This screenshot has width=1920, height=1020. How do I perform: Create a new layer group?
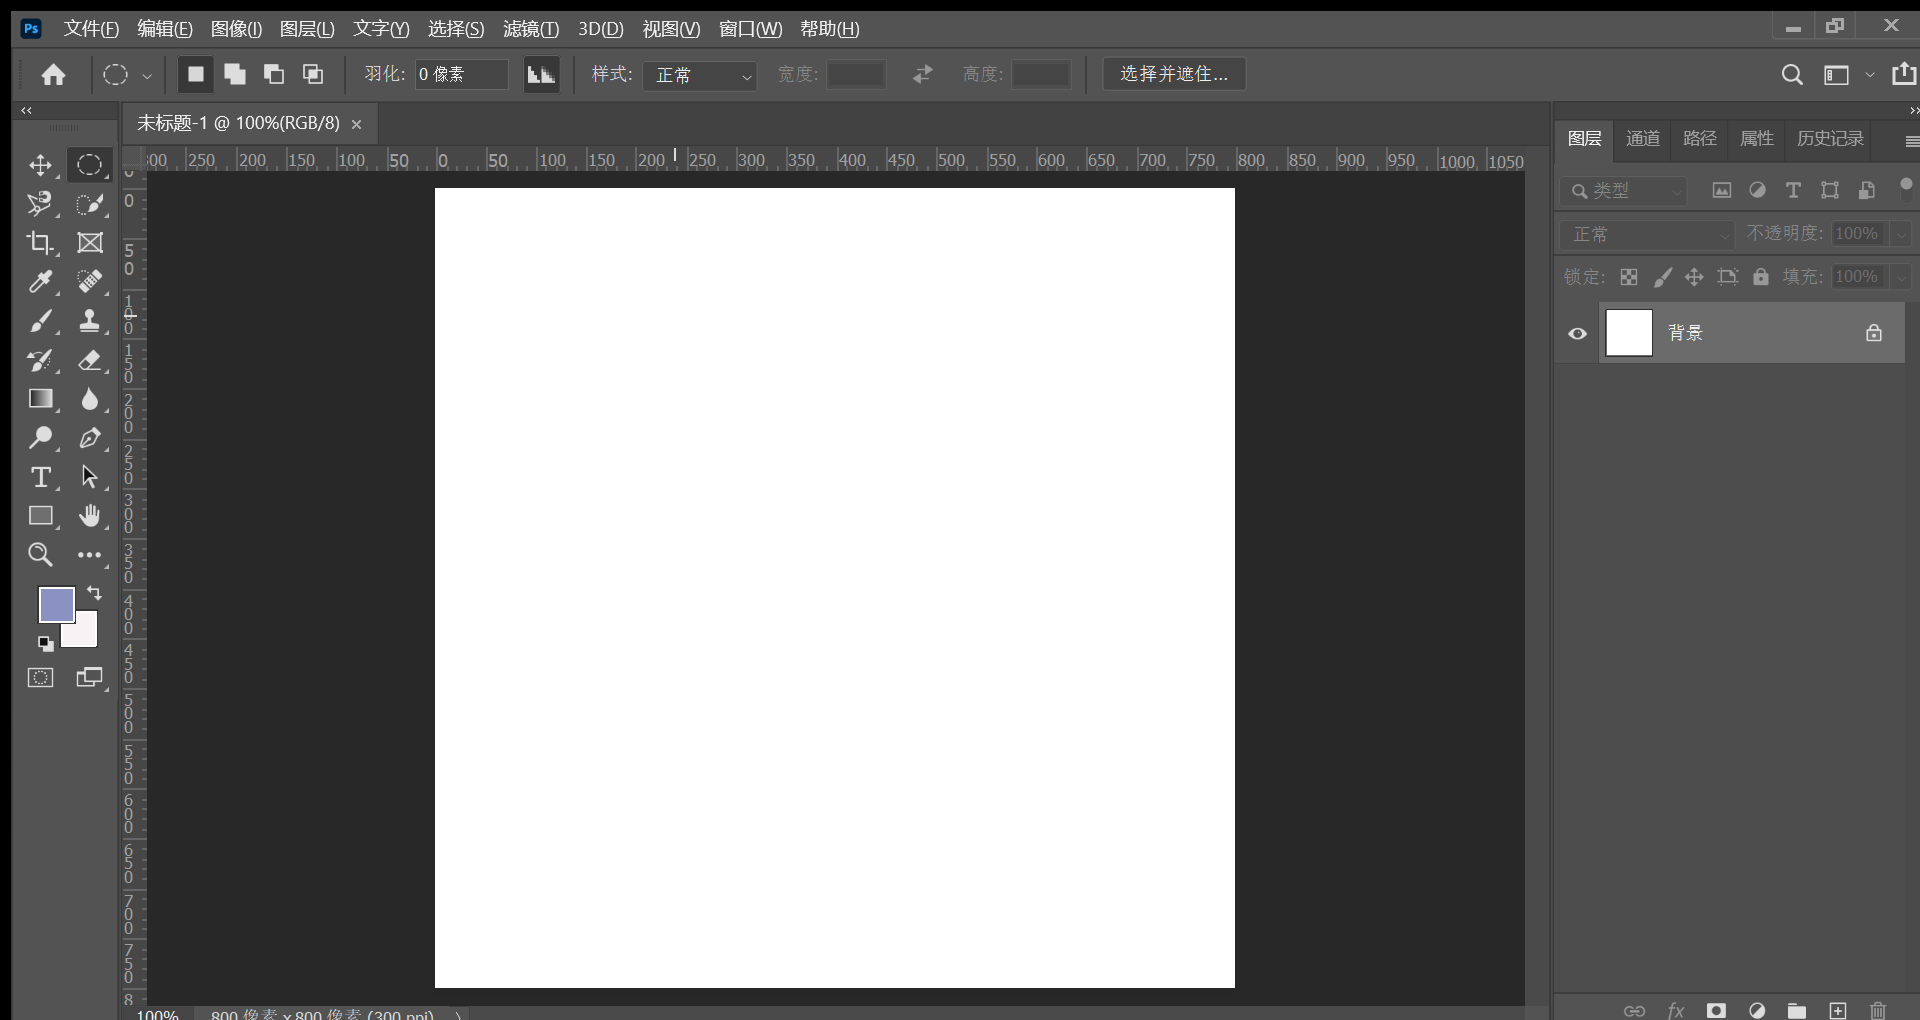pos(1797,1010)
